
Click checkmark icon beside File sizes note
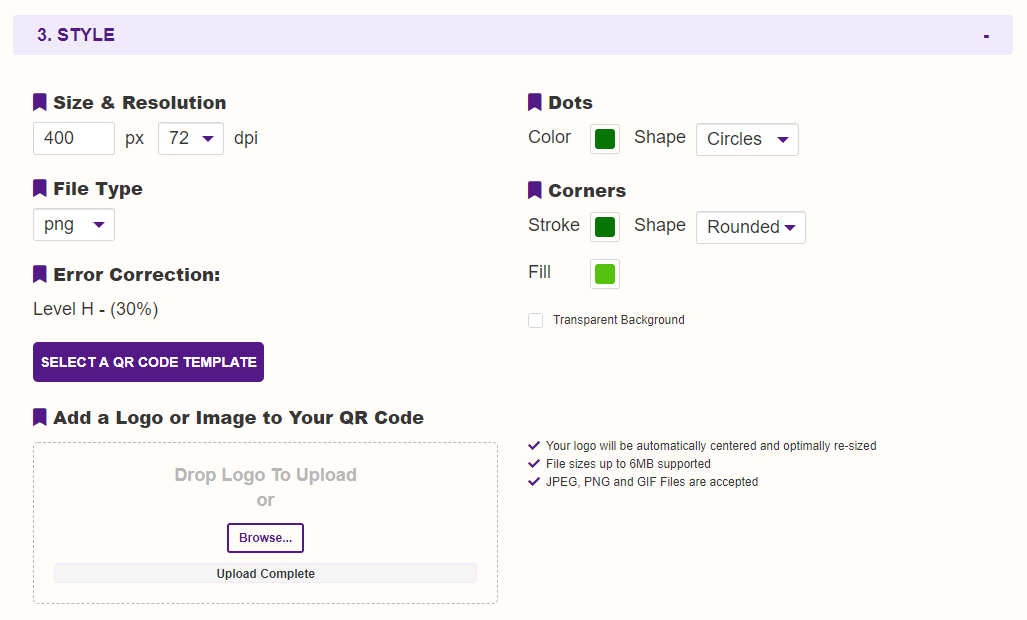[534, 464]
